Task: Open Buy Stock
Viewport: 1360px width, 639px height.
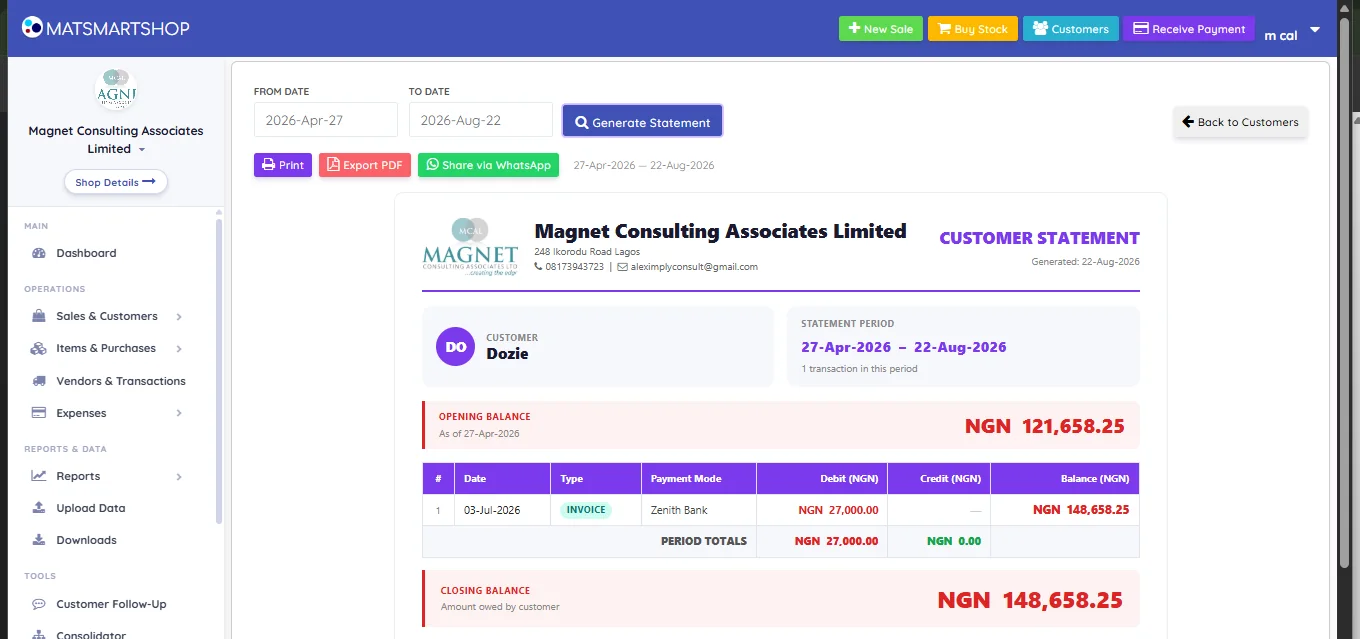Action: pyautogui.click(x=972, y=29)
